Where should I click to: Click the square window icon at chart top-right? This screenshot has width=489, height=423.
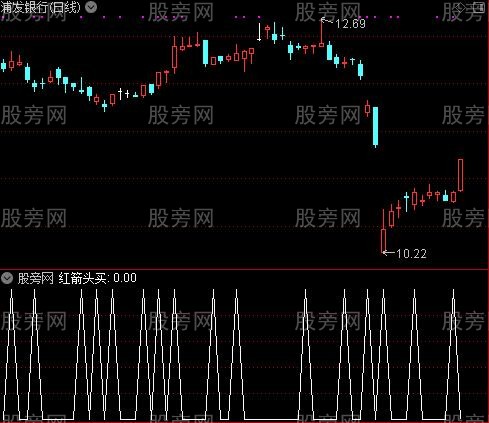[x=478, y=7]
